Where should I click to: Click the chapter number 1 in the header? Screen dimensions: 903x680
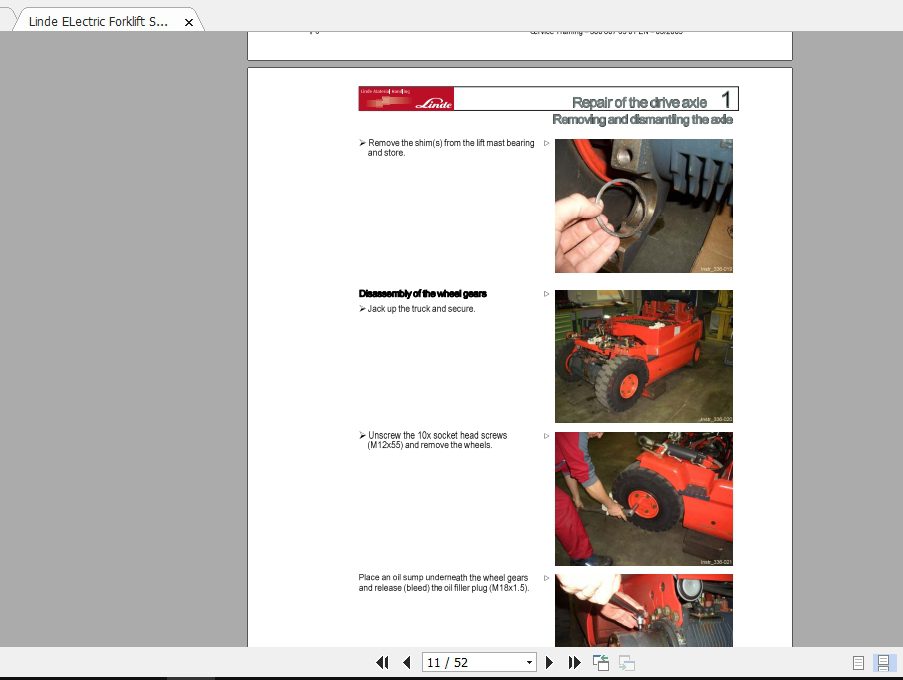point(726,100)
